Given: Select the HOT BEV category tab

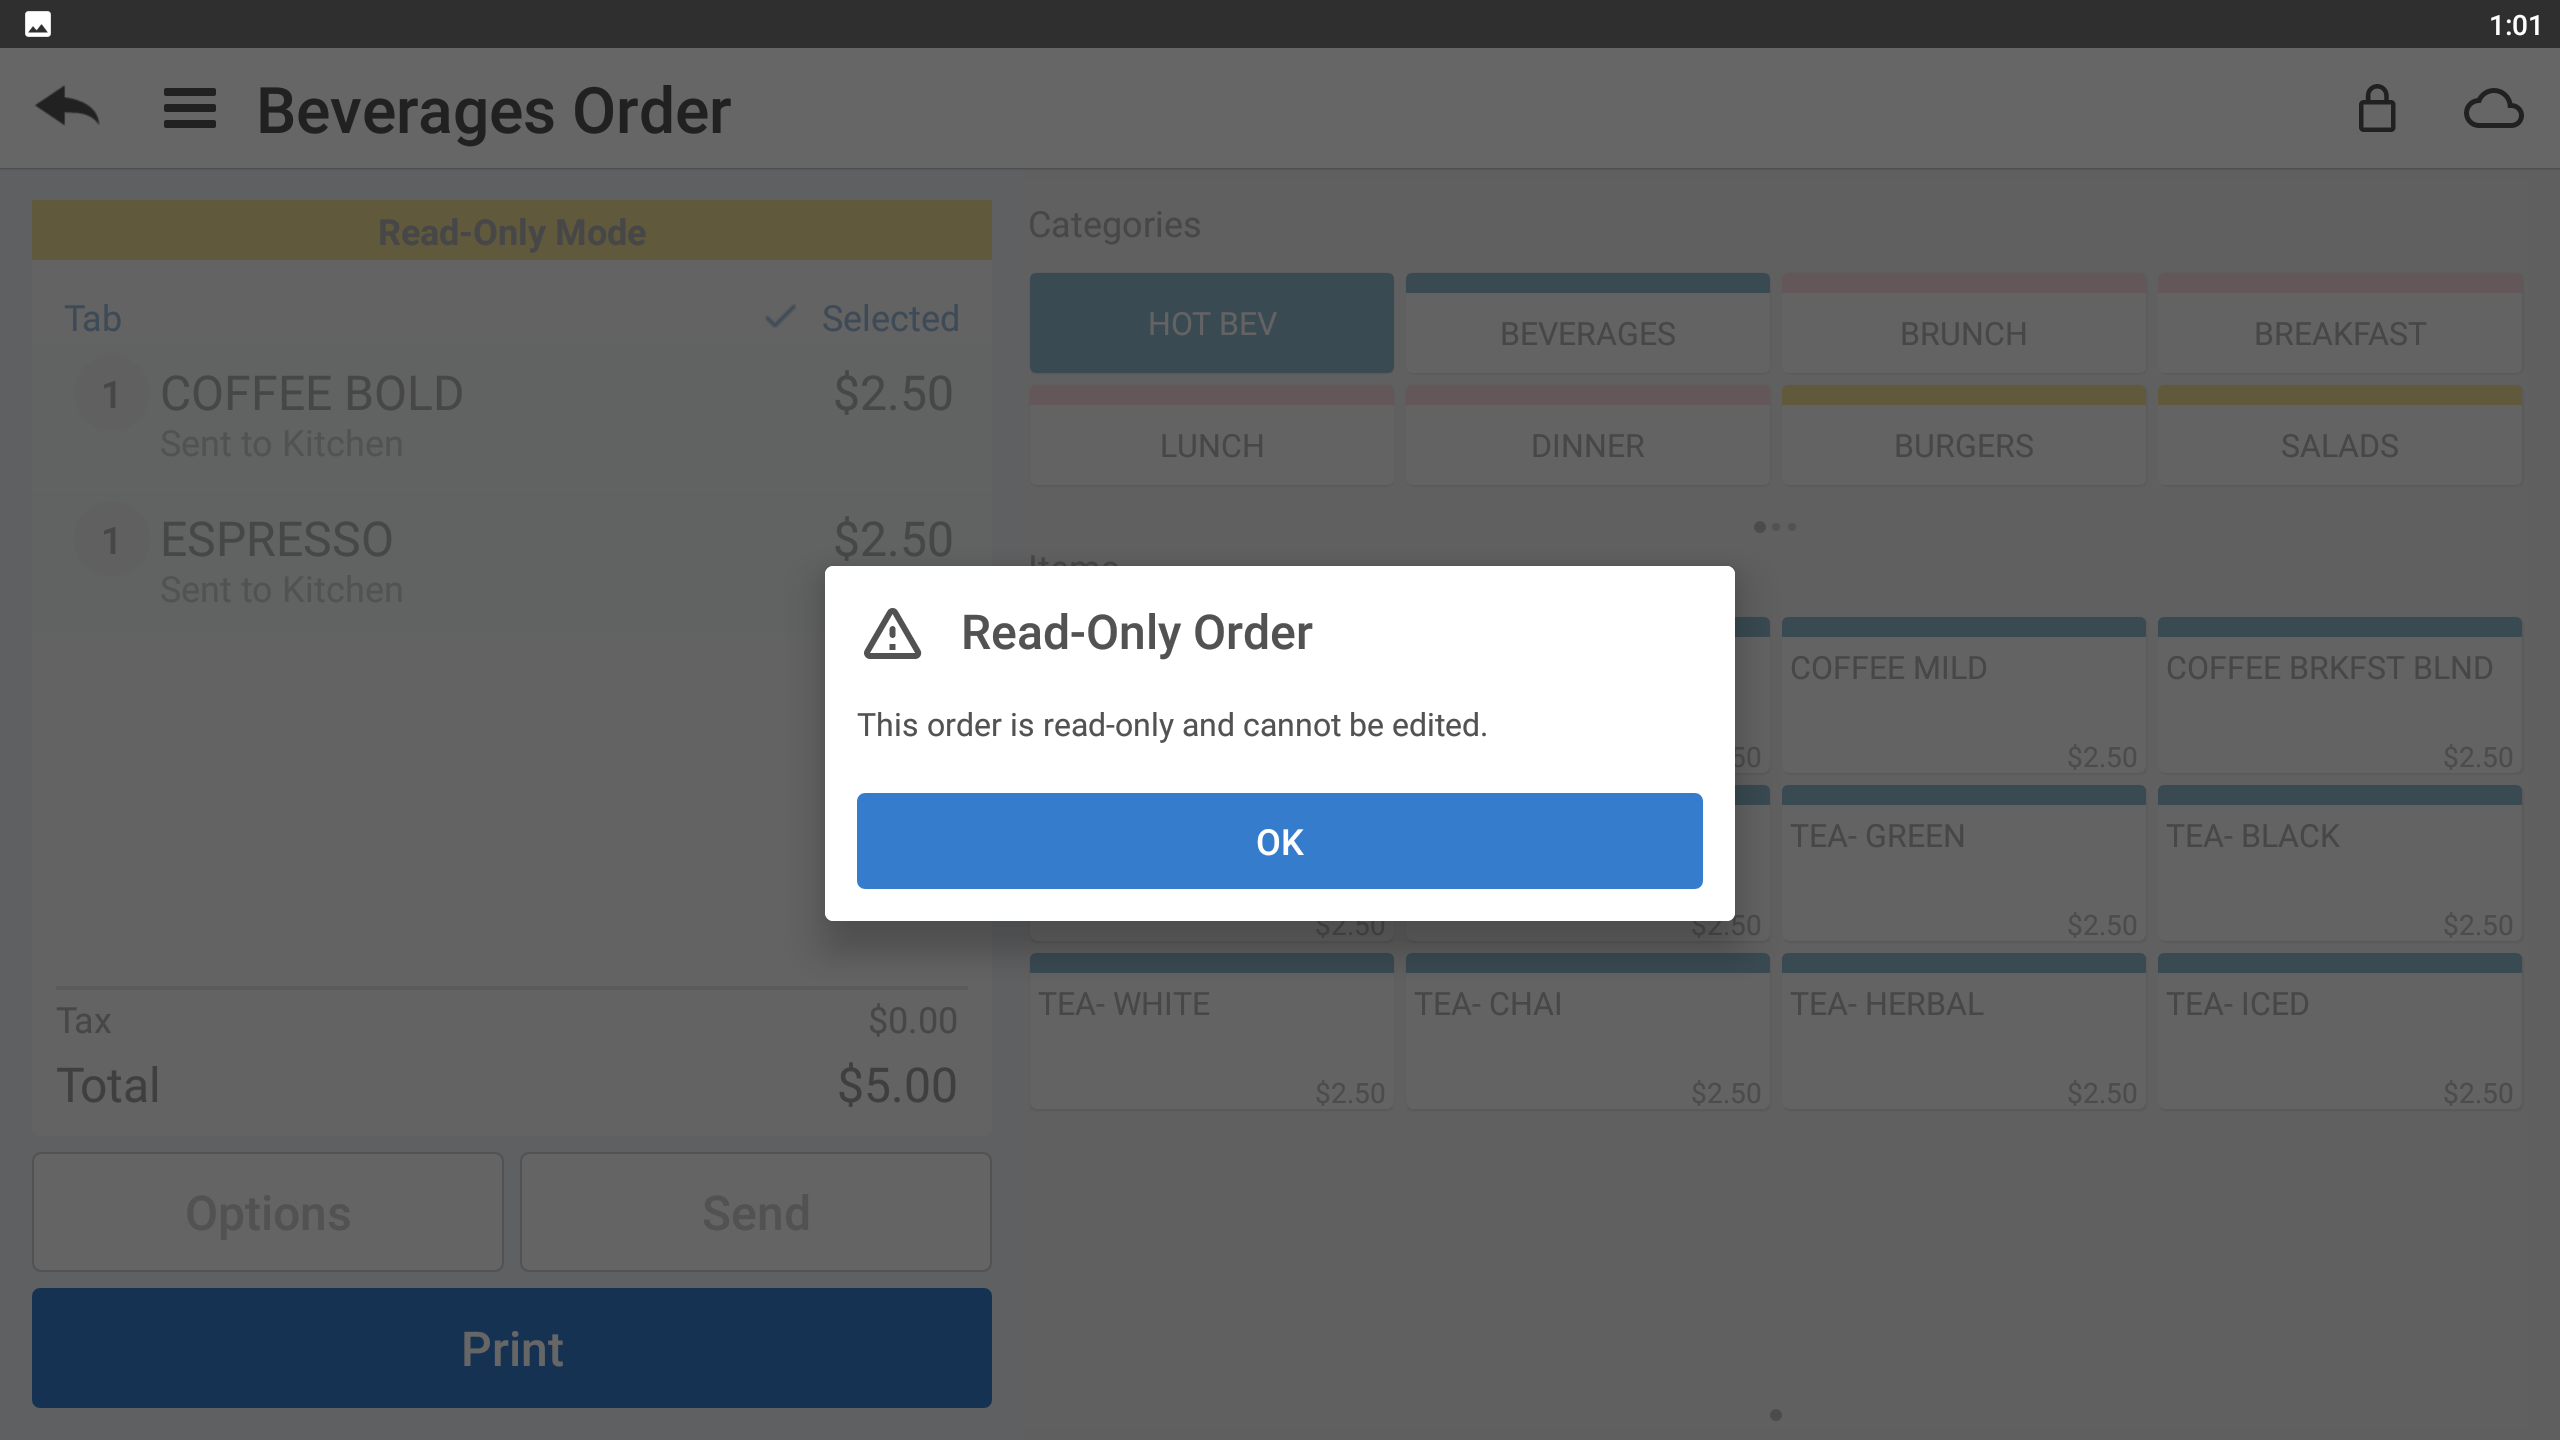Looking at the screenshot, I should tap(1210, 324).
